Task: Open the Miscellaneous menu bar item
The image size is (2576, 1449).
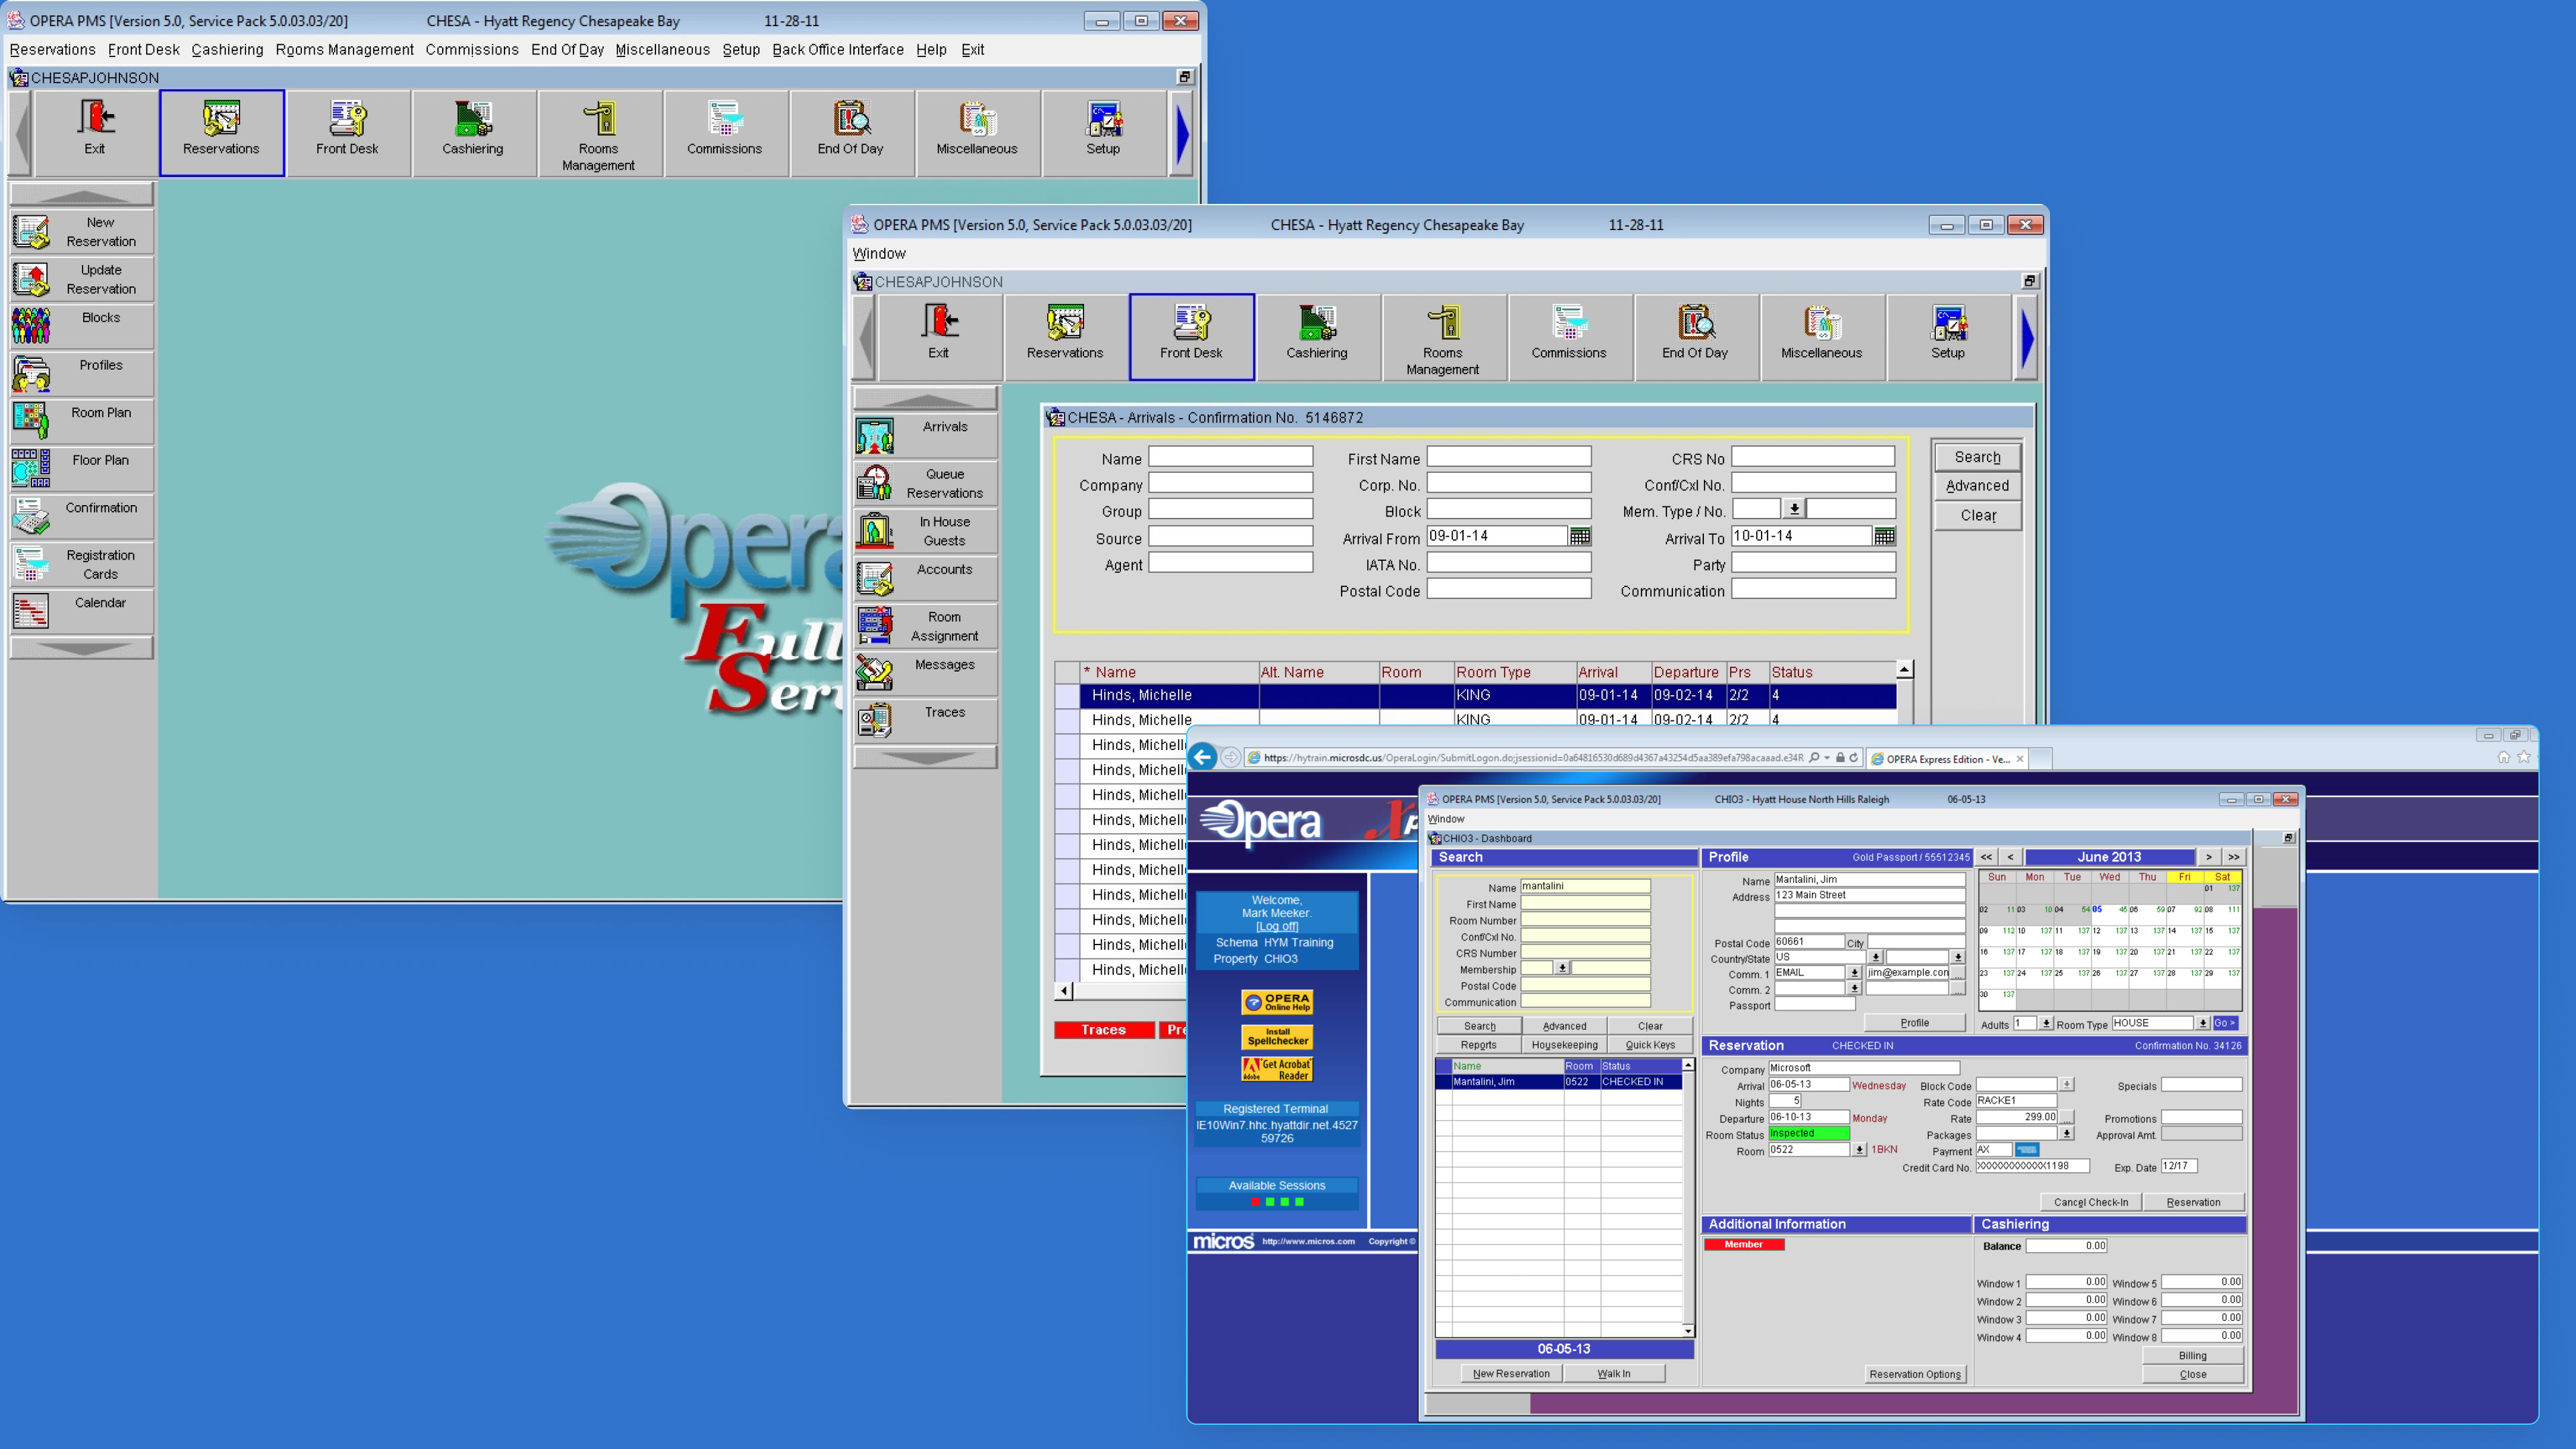Action: [662, 49]
